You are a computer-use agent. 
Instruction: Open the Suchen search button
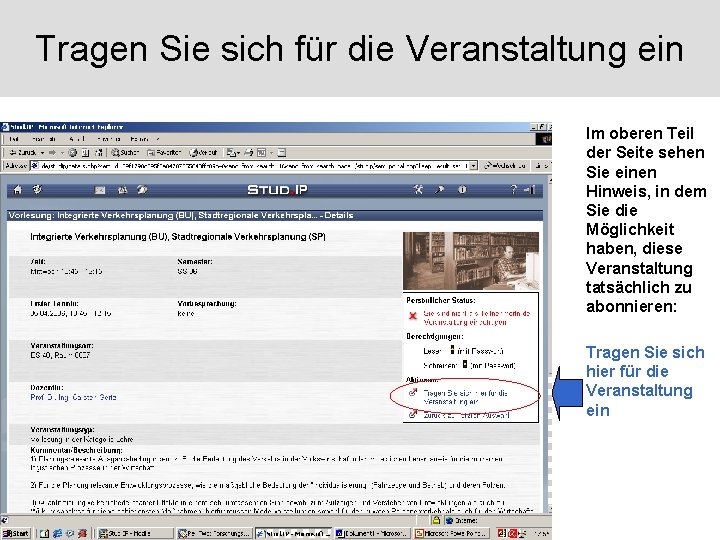click(x=125, y=152)
